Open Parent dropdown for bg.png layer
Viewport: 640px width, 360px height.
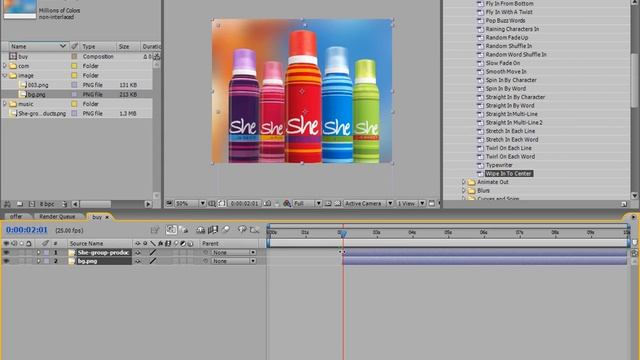[x=233, y=261]
